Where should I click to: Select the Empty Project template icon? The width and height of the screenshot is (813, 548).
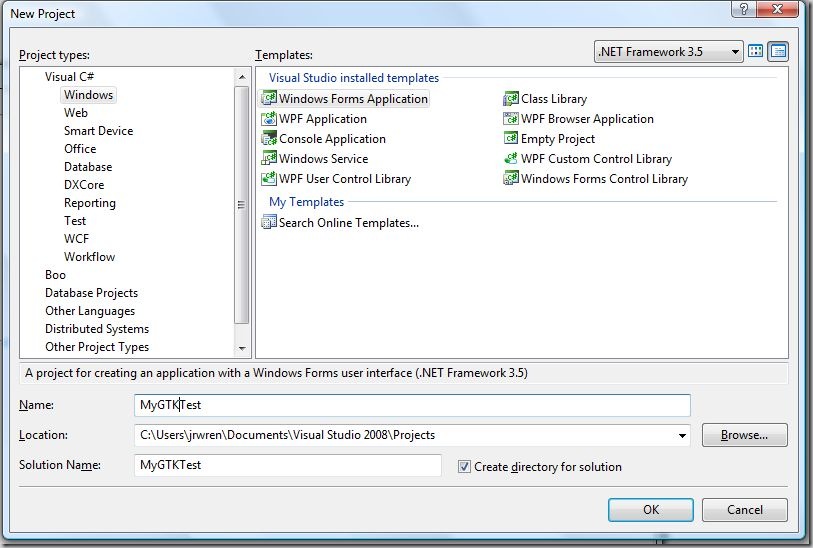(511, 138)
